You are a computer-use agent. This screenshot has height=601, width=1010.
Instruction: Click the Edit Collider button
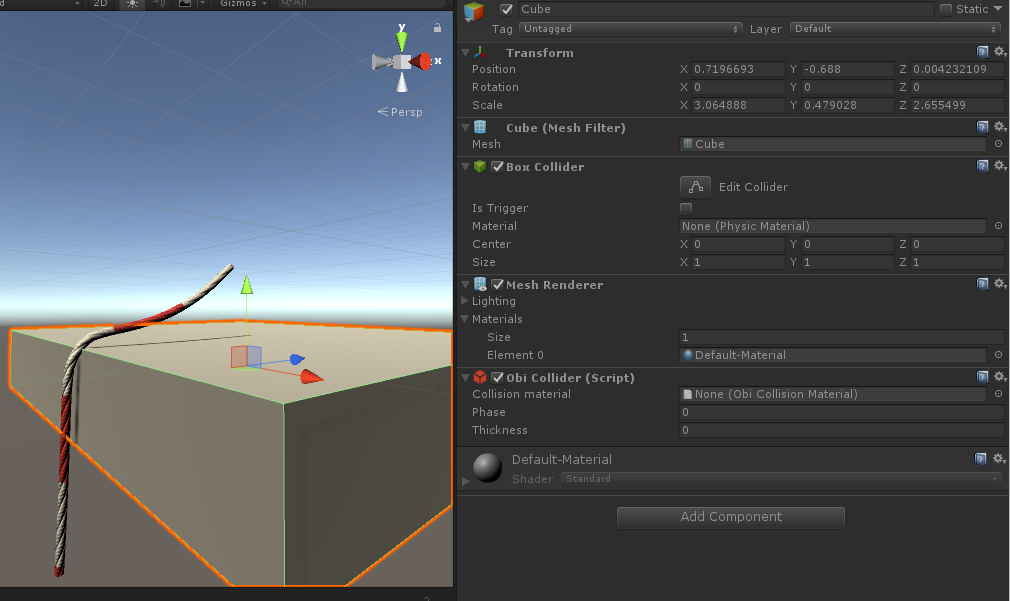click(696, 187)
